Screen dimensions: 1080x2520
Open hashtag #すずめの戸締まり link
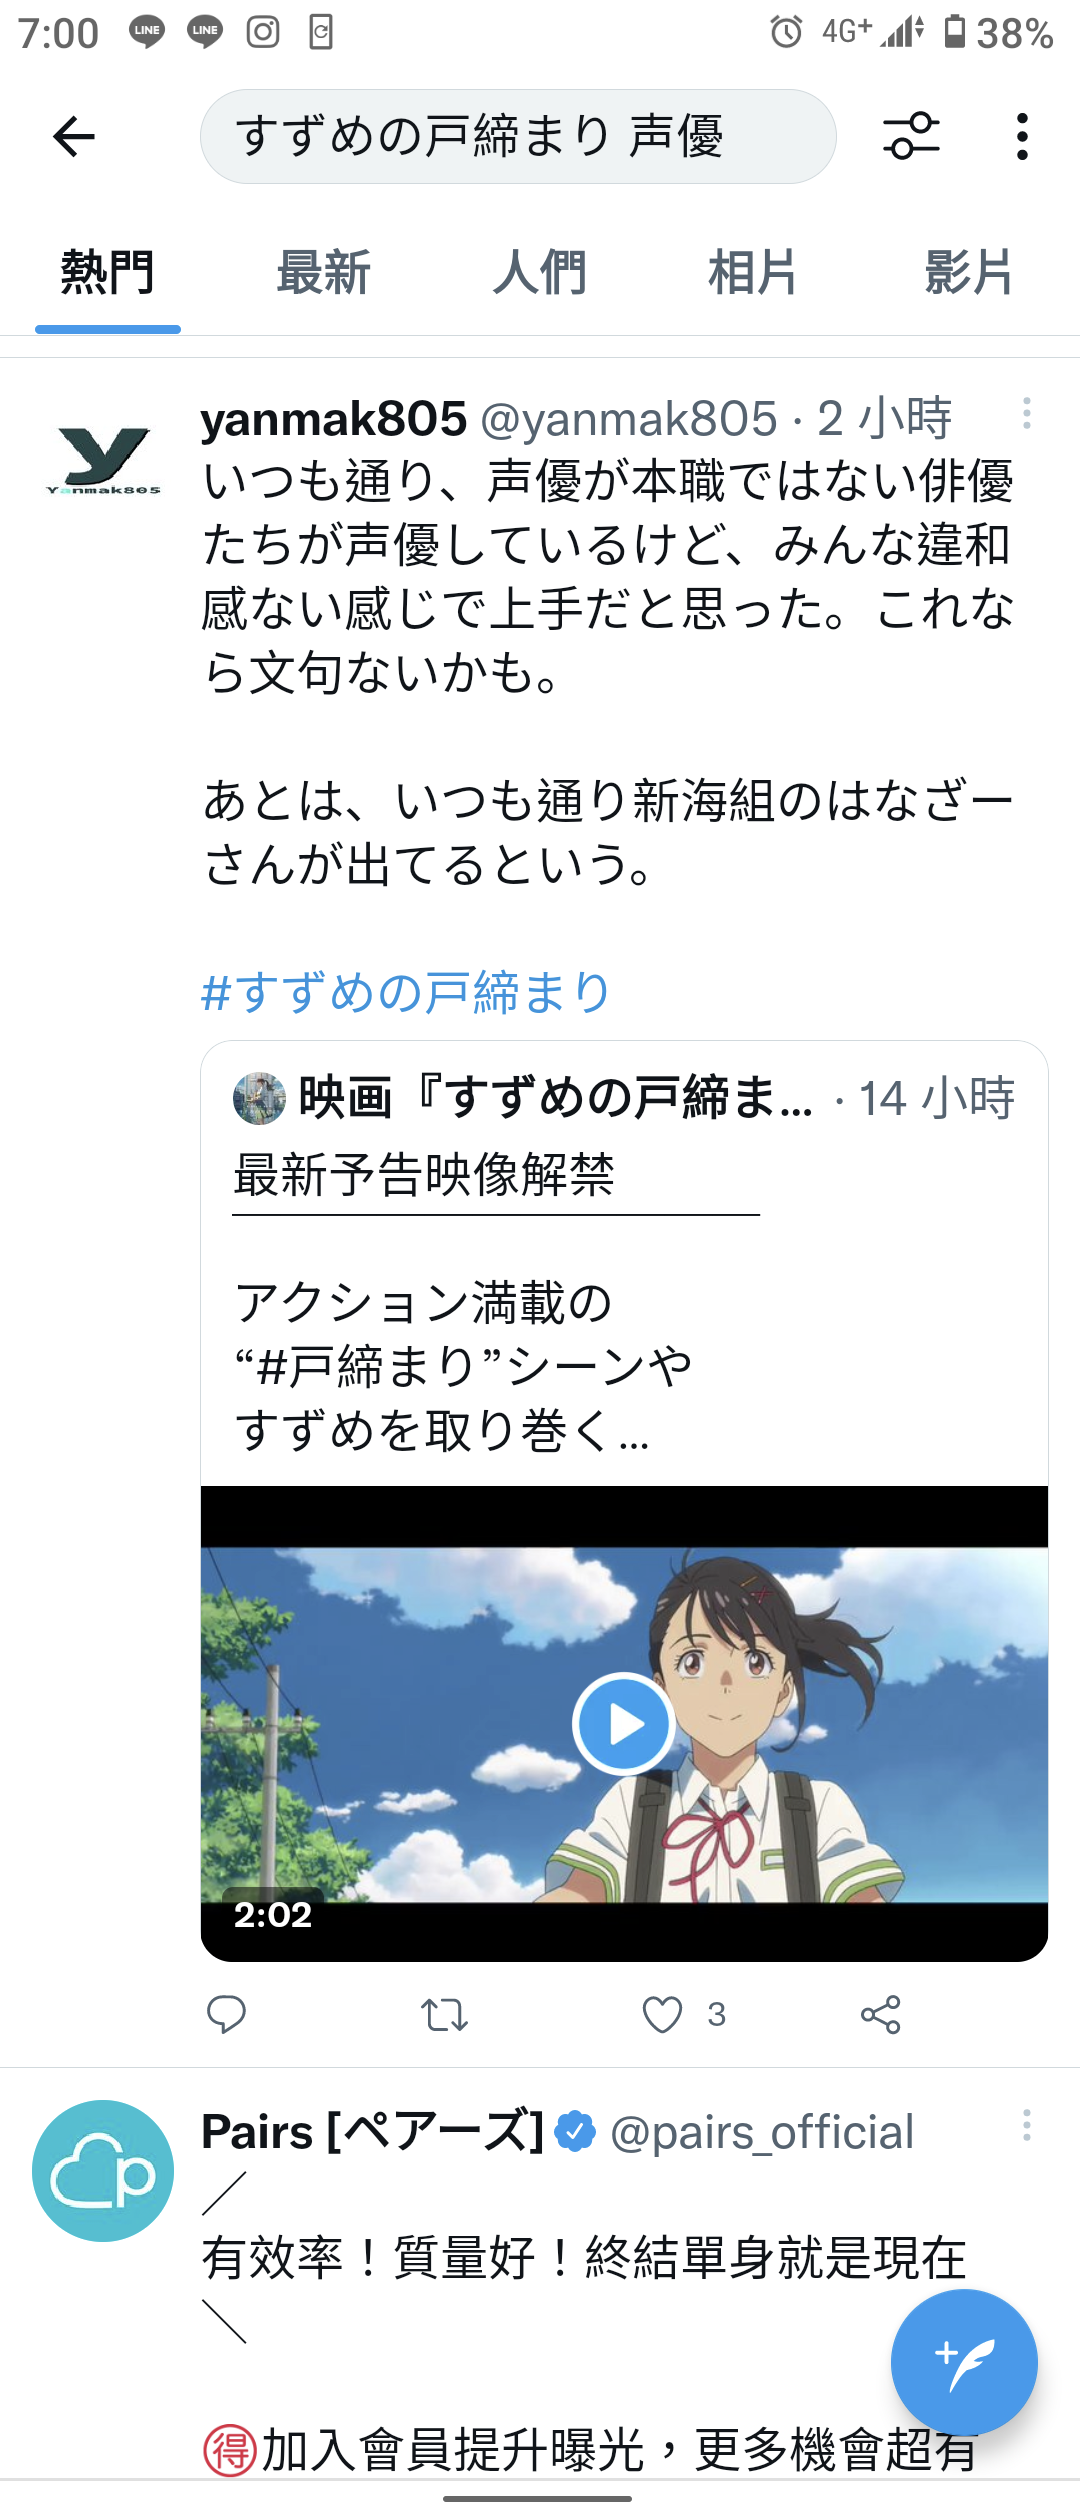(x=406, y=992)
